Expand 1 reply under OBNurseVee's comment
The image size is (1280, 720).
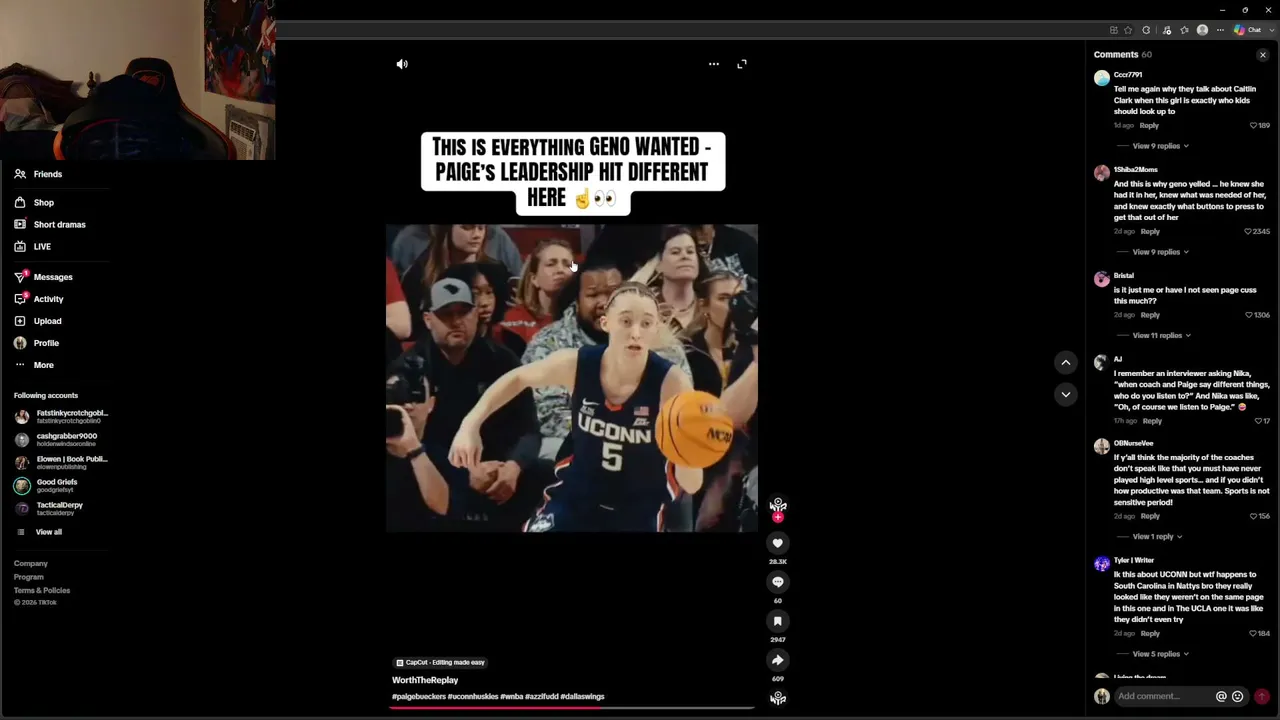pyautogui.click(x=1157, y=537)
